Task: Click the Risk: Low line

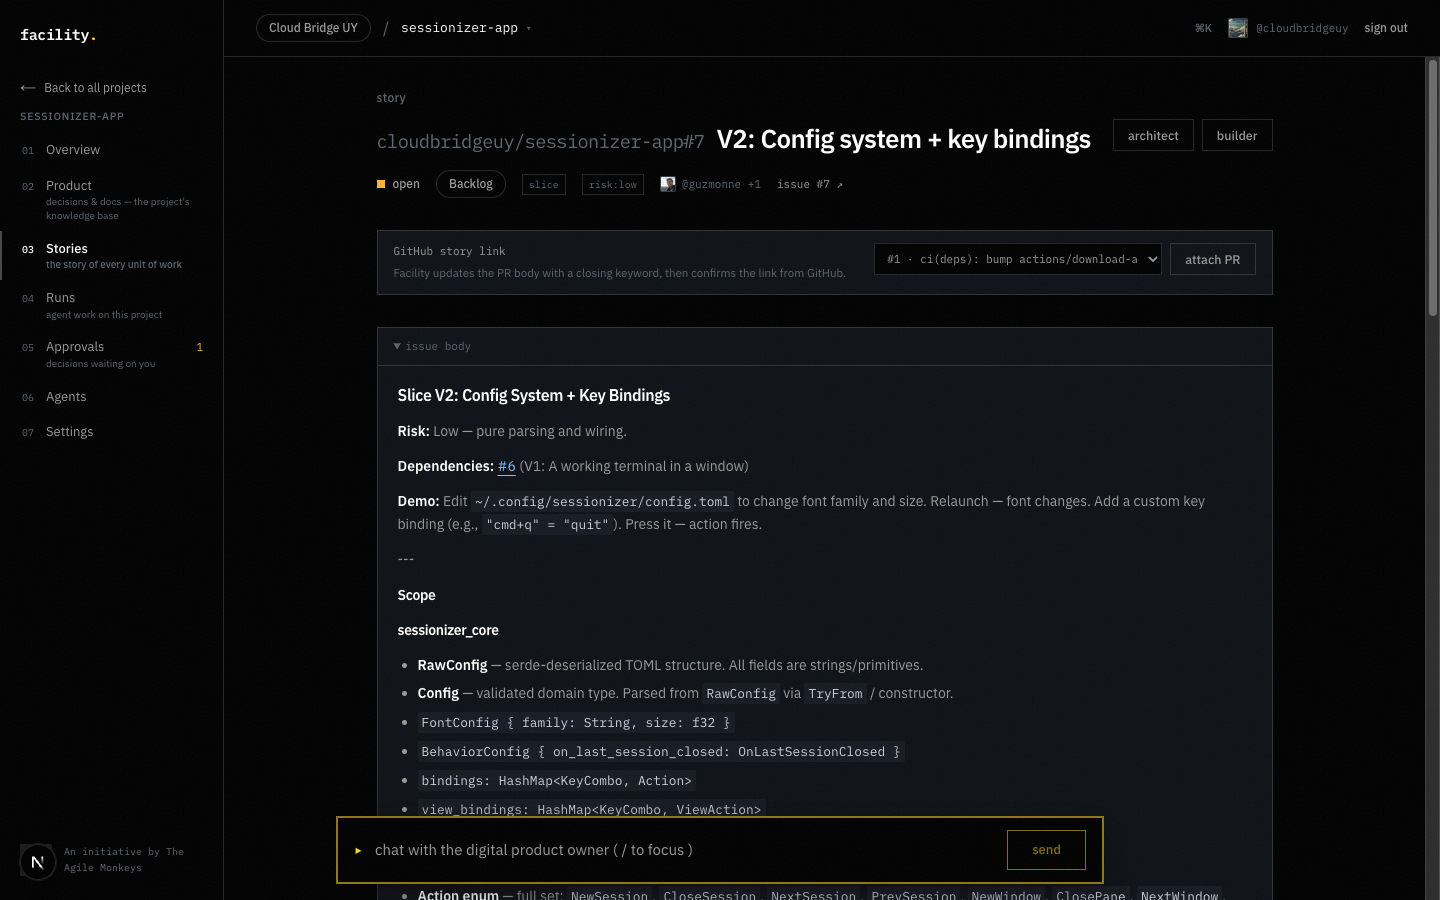Action: (512, 432)
